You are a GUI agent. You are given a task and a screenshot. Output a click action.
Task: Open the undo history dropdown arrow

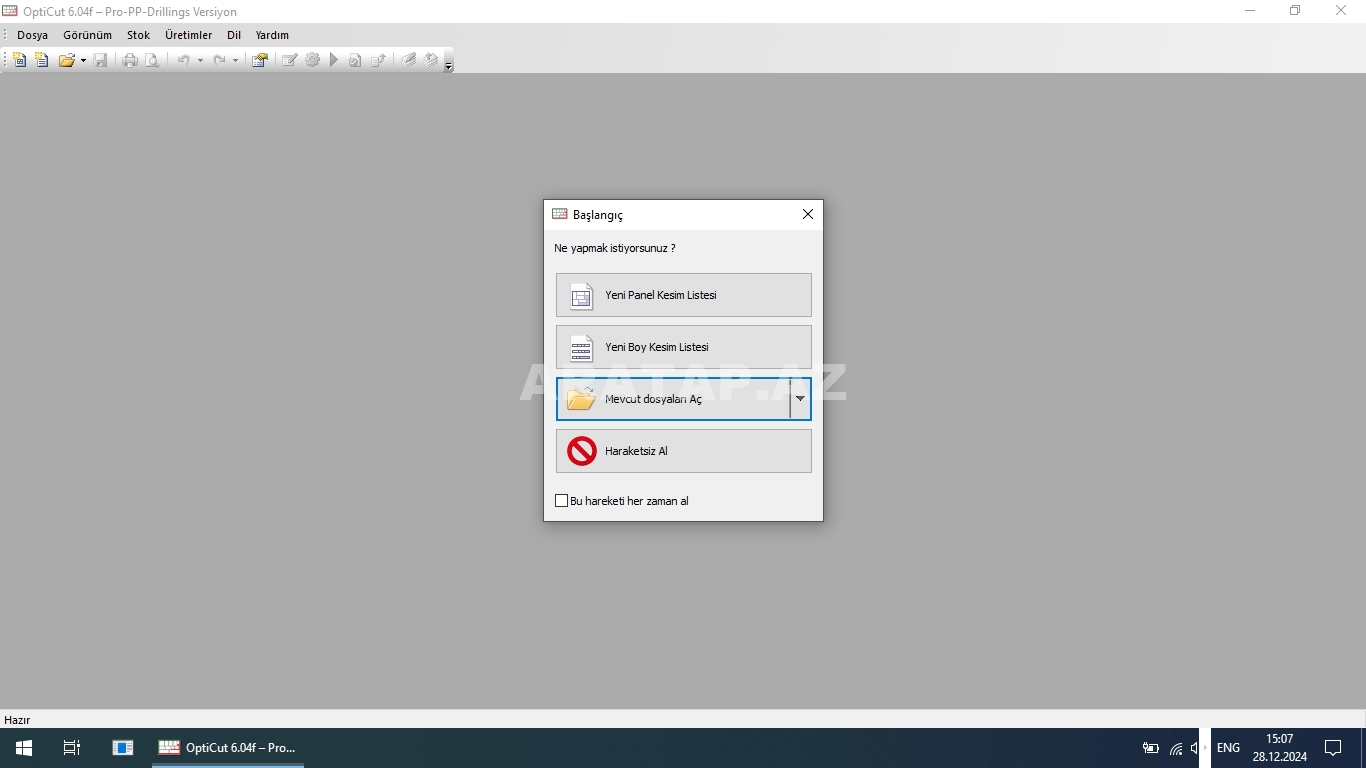click(x=200, y=60)
